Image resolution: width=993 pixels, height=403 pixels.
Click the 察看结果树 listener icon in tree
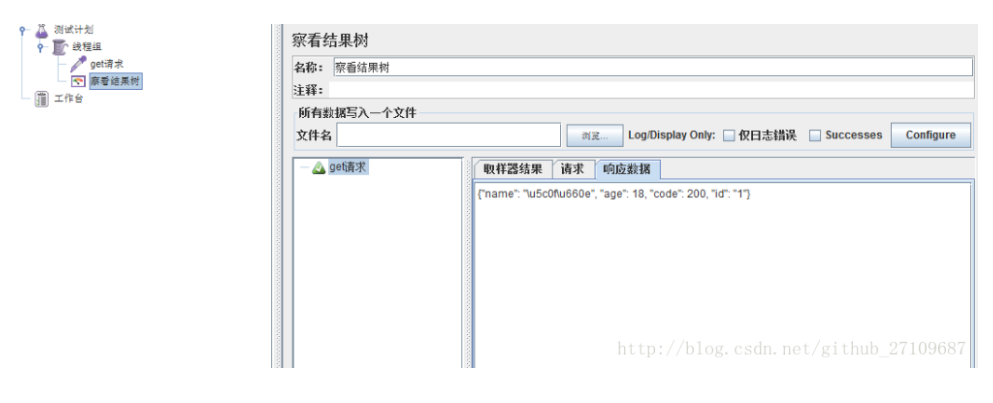click(79, 81)
